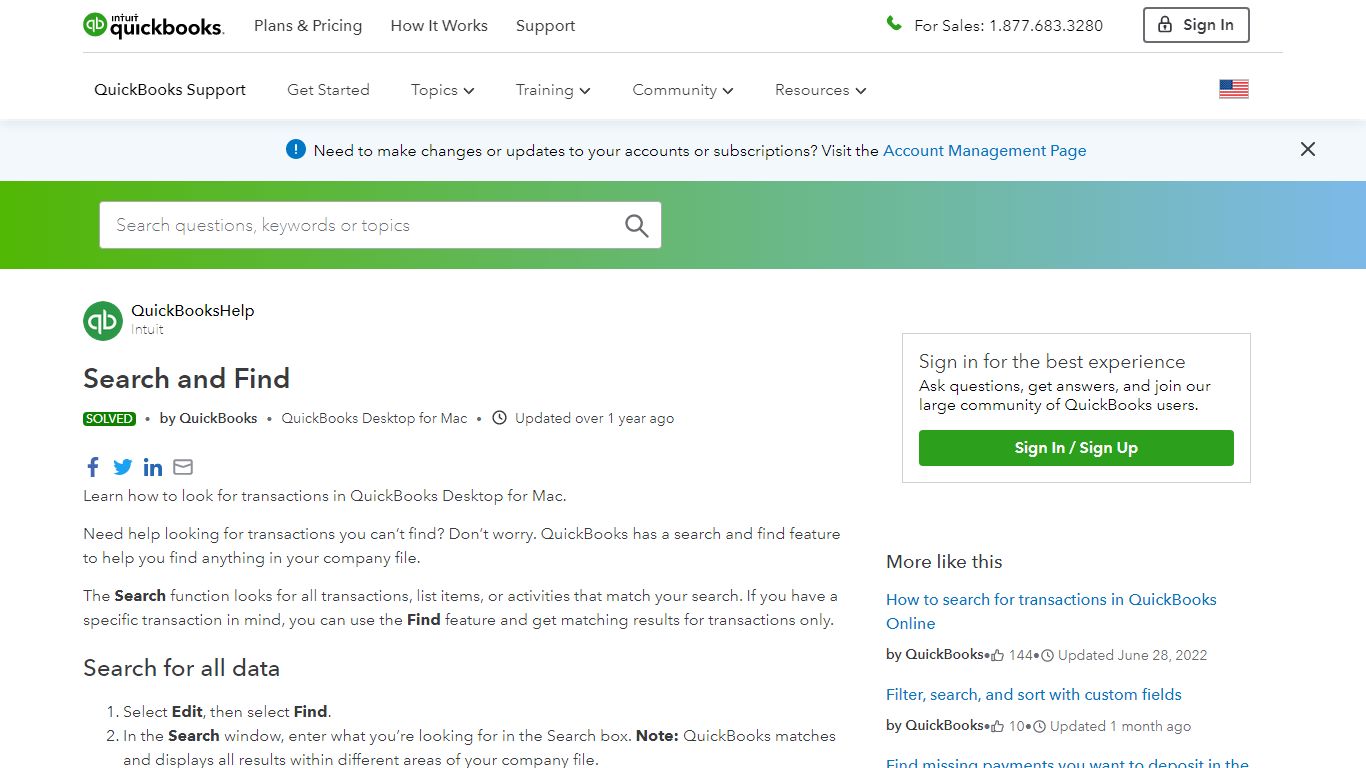The height and width of the screenshot is (768, 1366).
Task: Click the green phone sales icon
Action: coord(894,23)
